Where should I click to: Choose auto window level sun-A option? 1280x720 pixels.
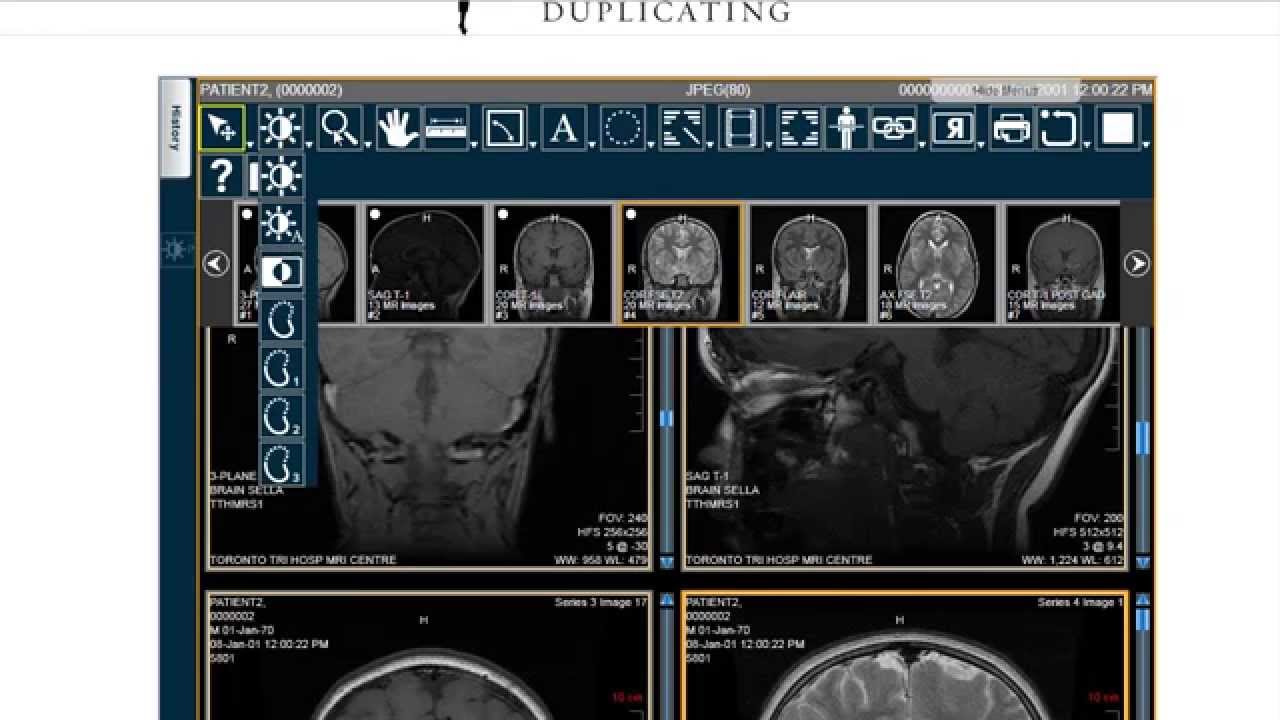pos(281,224)
